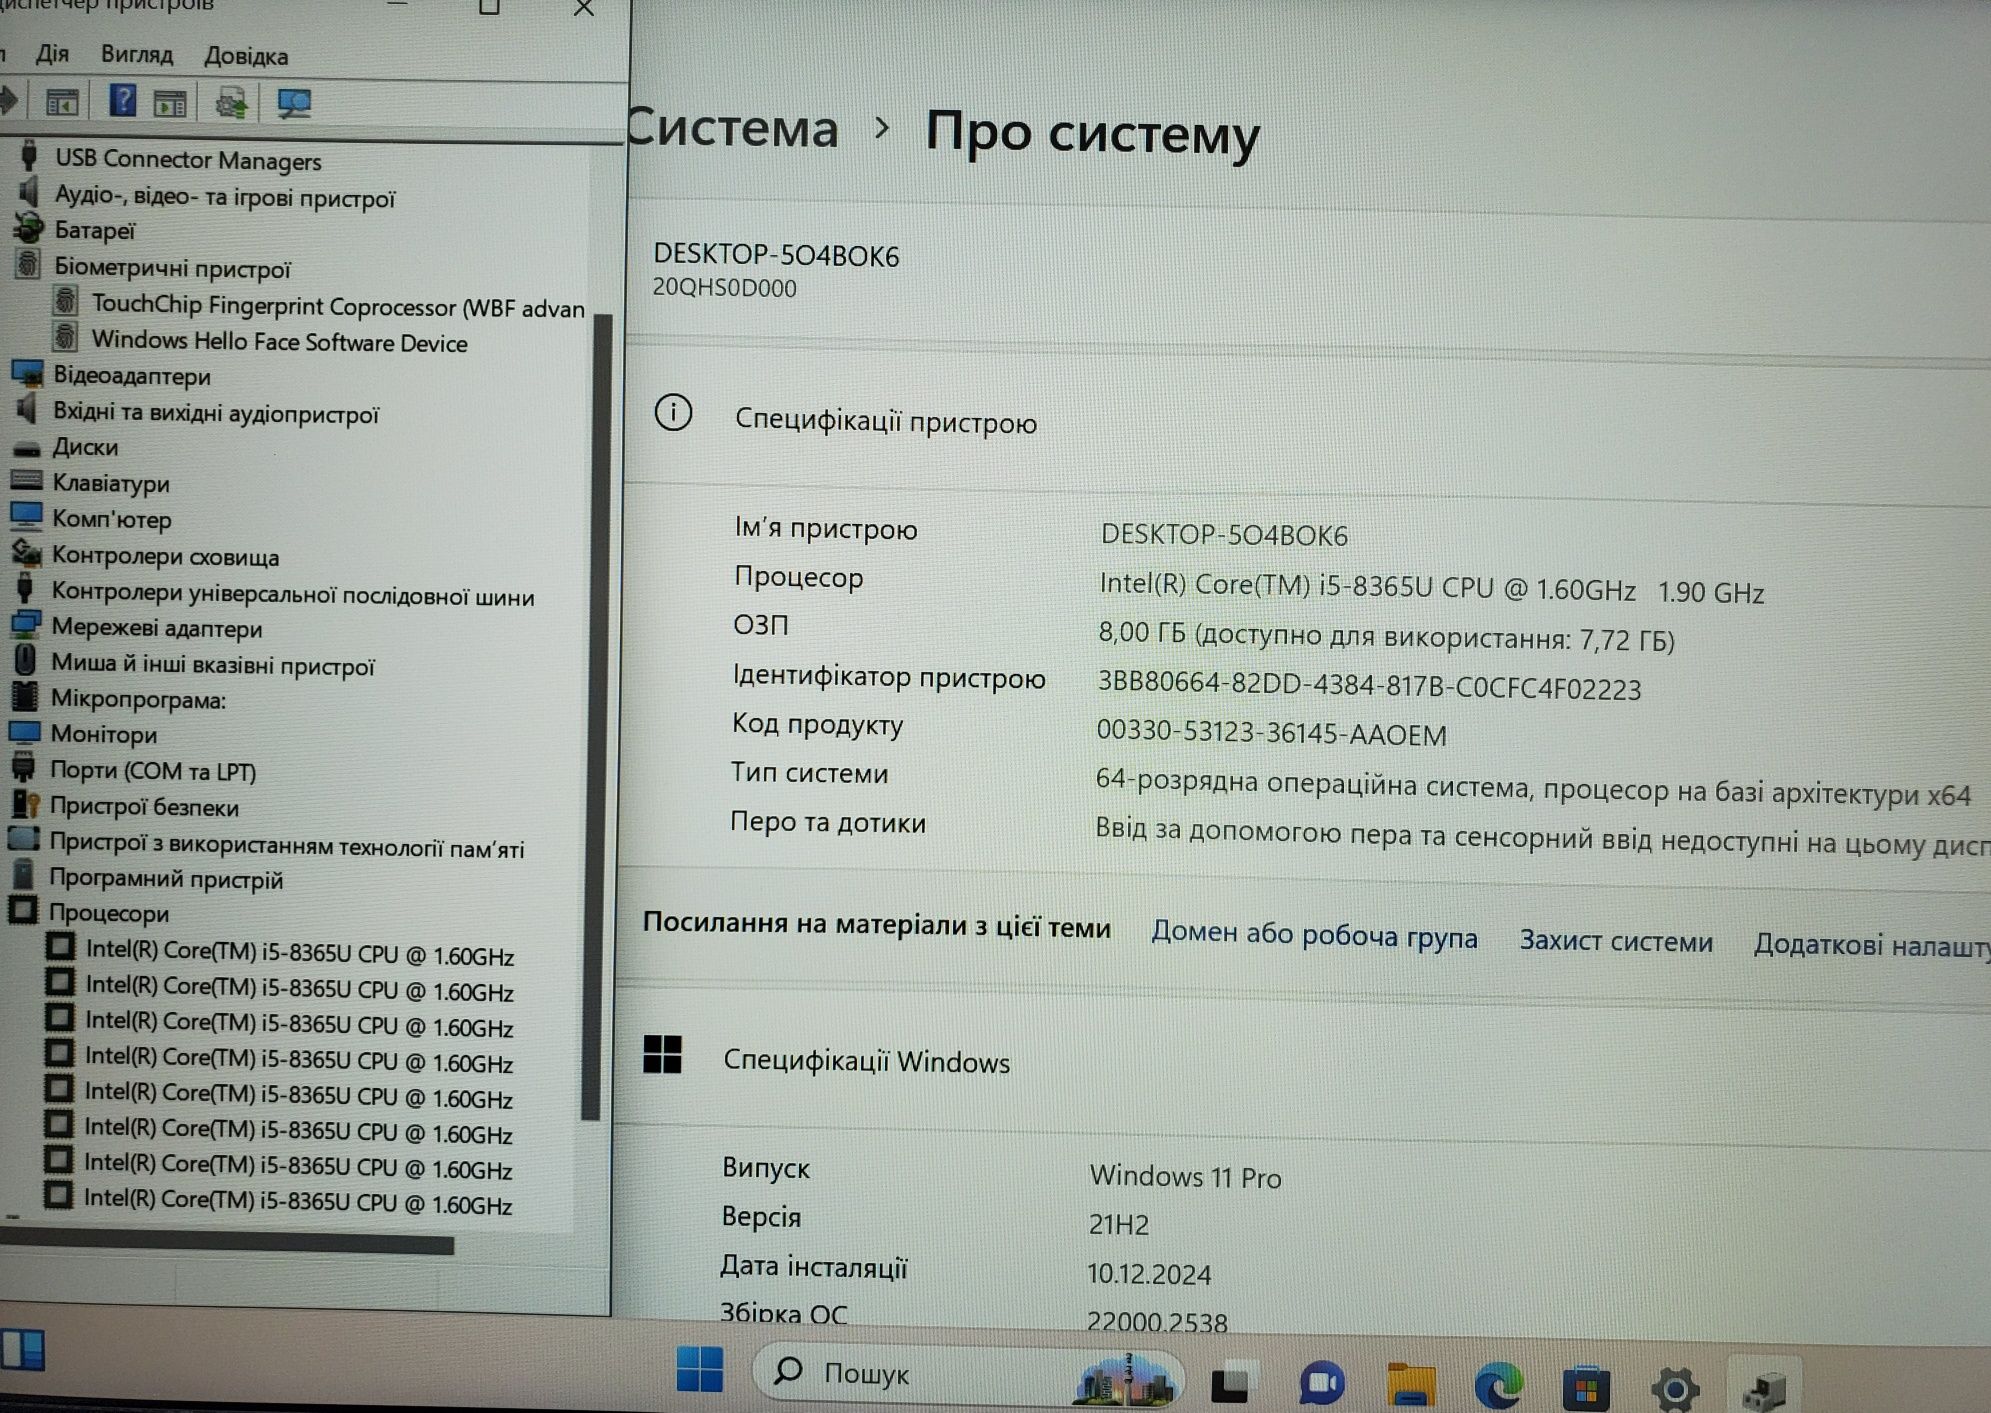The height and width of the screenshot is (1413, 1991).
Task: Open File Explorer from taskbar
Action: coord(1411,1386)
